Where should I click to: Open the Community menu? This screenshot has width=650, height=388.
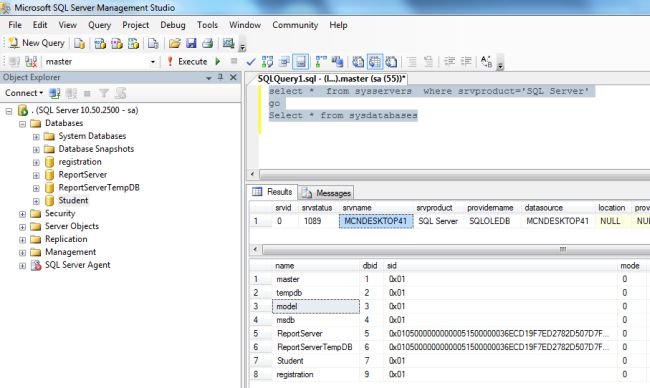[x=295, y=25]
